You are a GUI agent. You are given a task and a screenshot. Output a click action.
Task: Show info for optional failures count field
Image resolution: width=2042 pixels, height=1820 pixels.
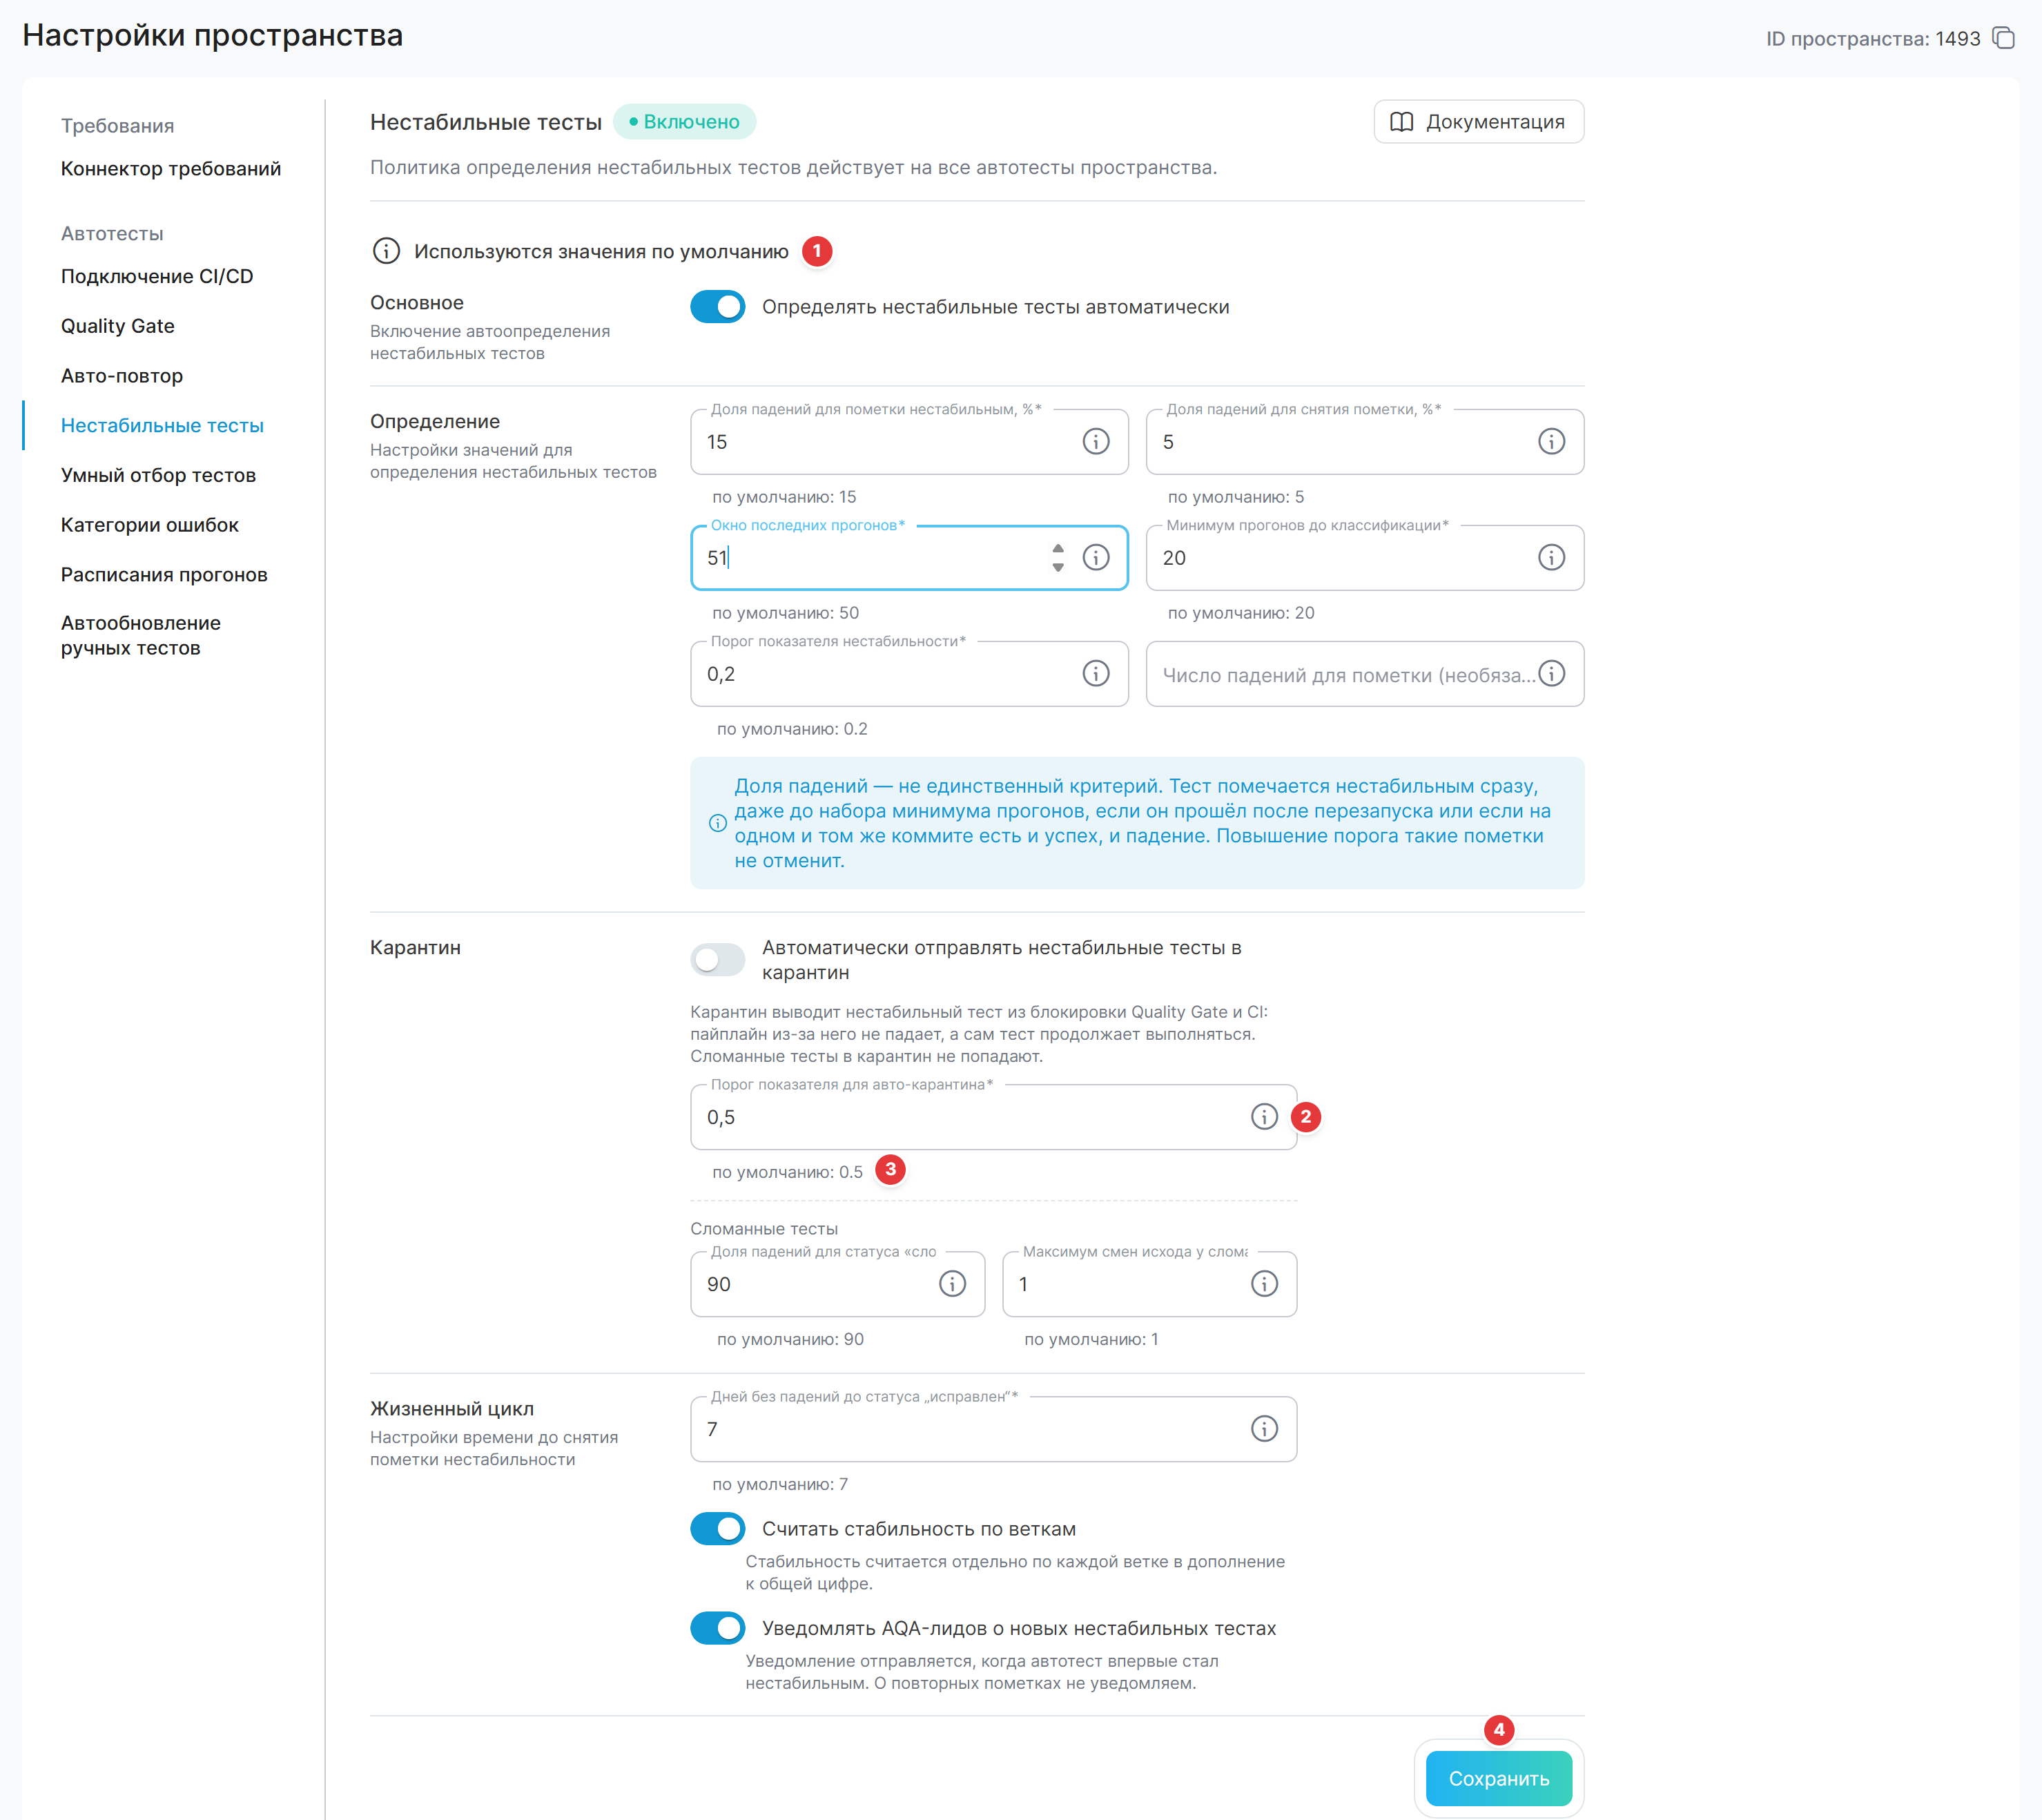click(1551, 673)
